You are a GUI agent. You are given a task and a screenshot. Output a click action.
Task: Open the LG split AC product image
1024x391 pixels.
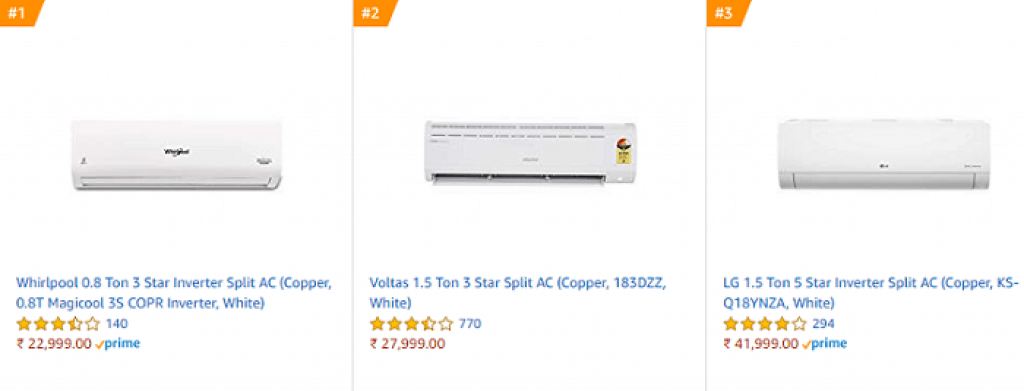pyautogui.click(x=884, y=154)
